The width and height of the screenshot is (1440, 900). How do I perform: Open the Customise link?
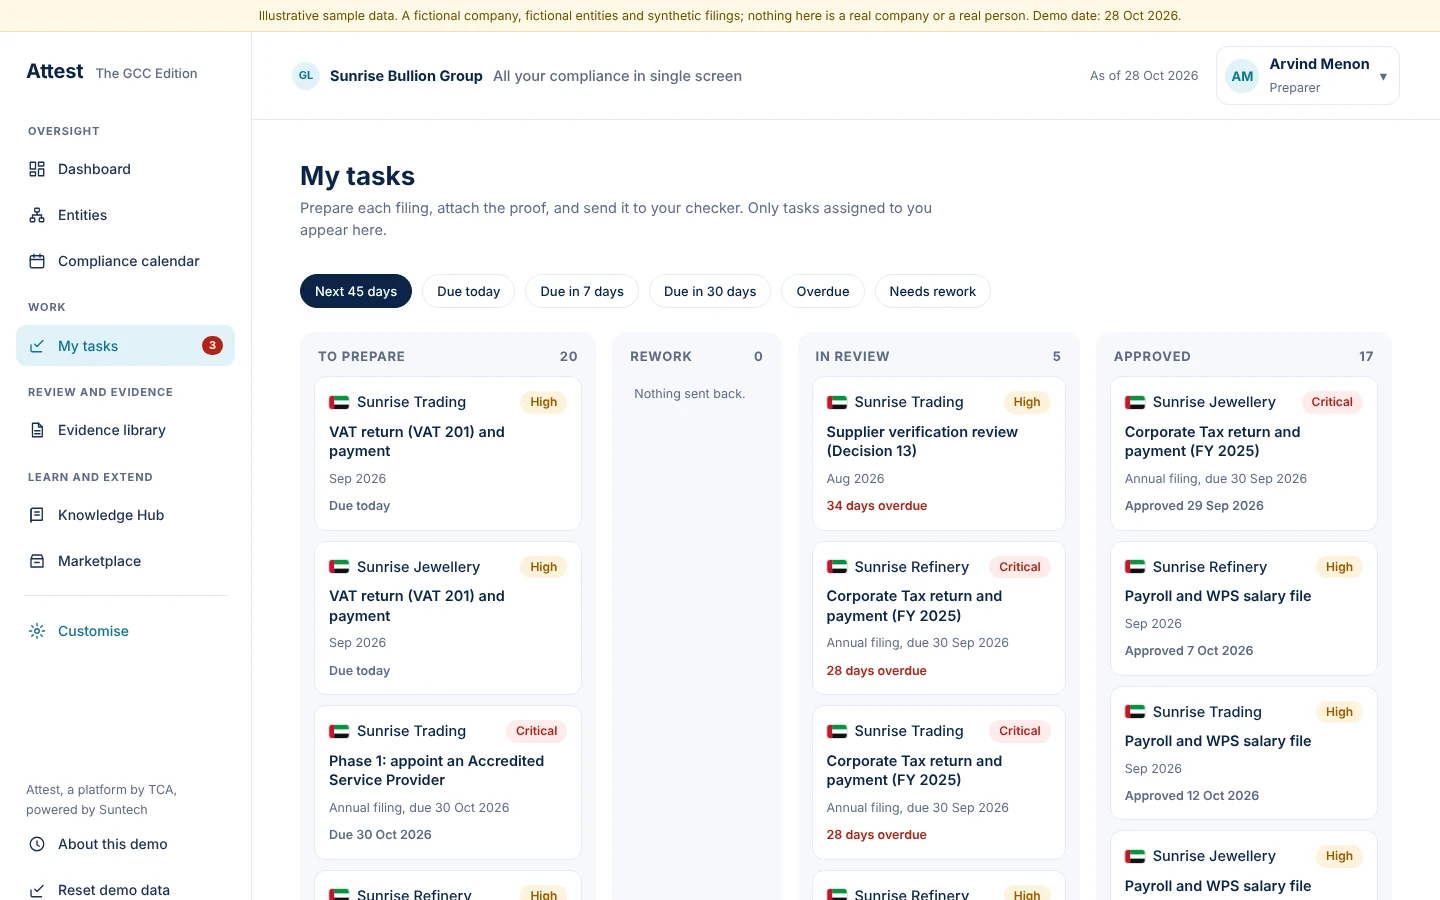tap(125, 631)
